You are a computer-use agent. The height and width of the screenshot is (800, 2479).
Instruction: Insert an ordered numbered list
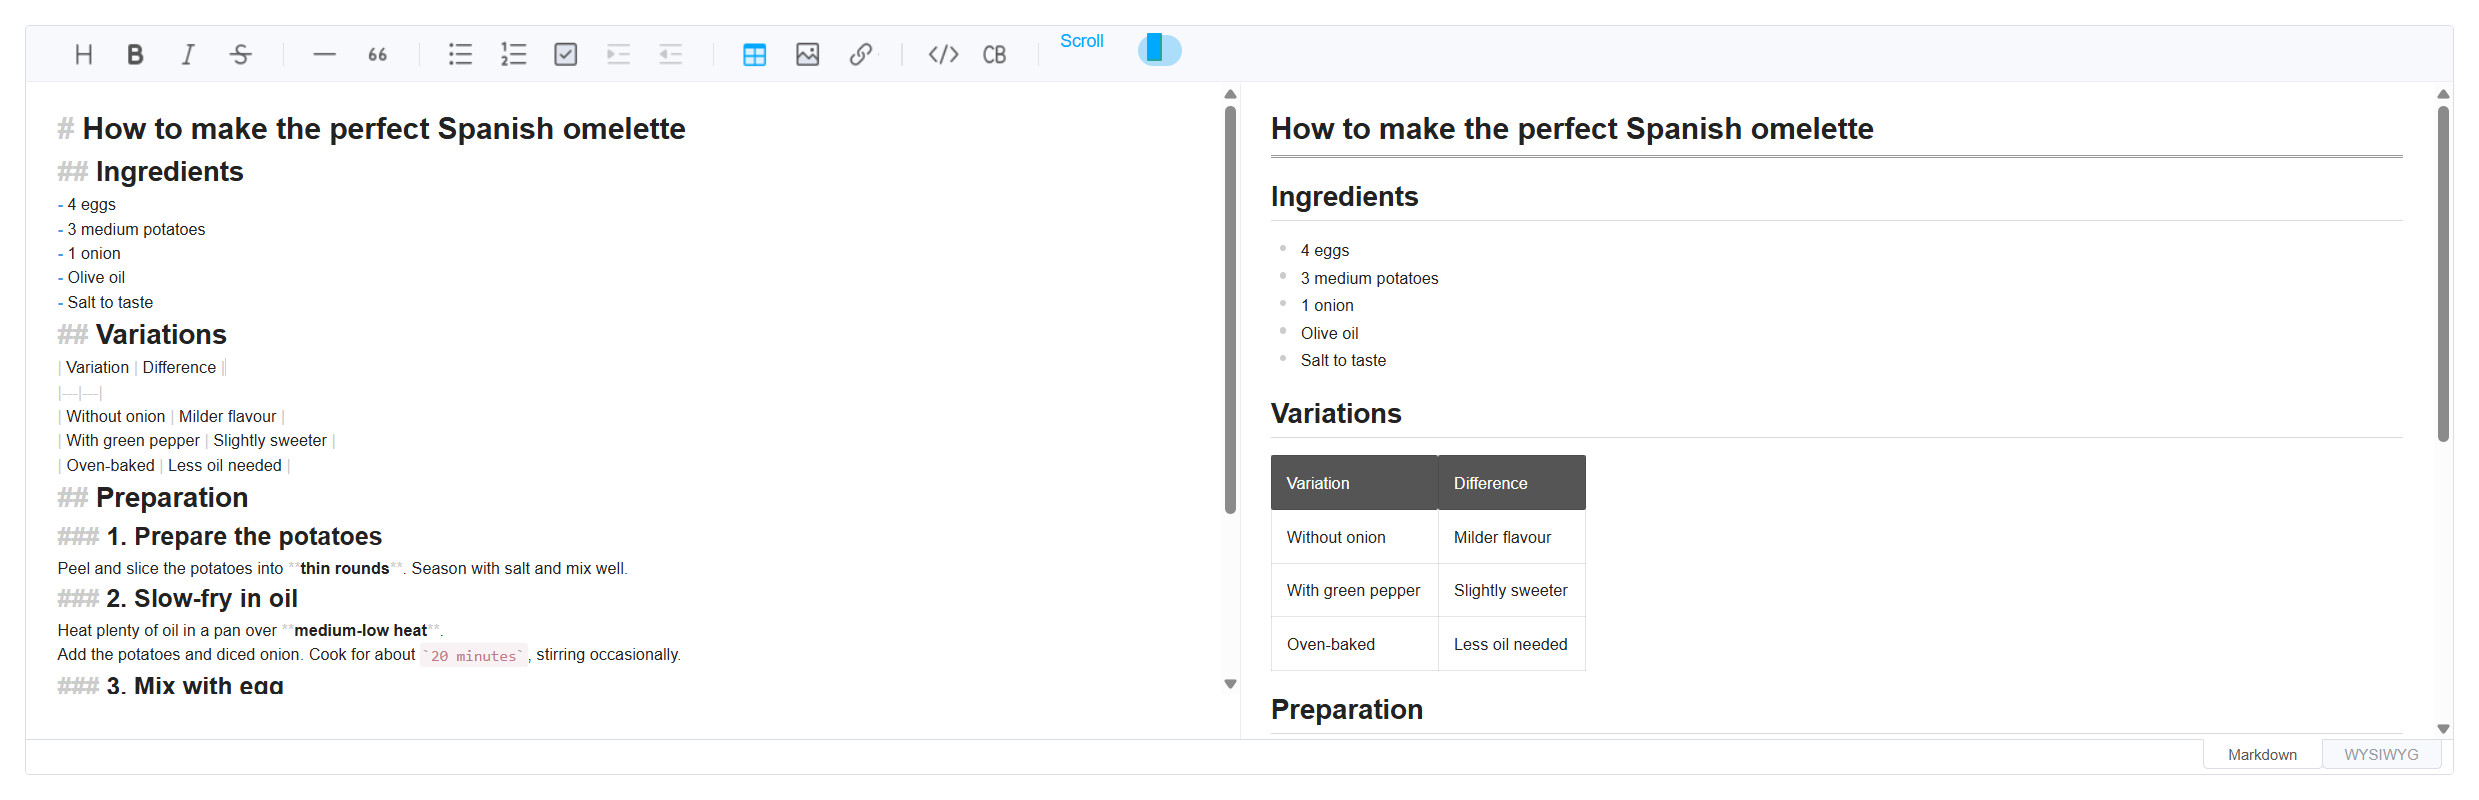click(513, 54)
